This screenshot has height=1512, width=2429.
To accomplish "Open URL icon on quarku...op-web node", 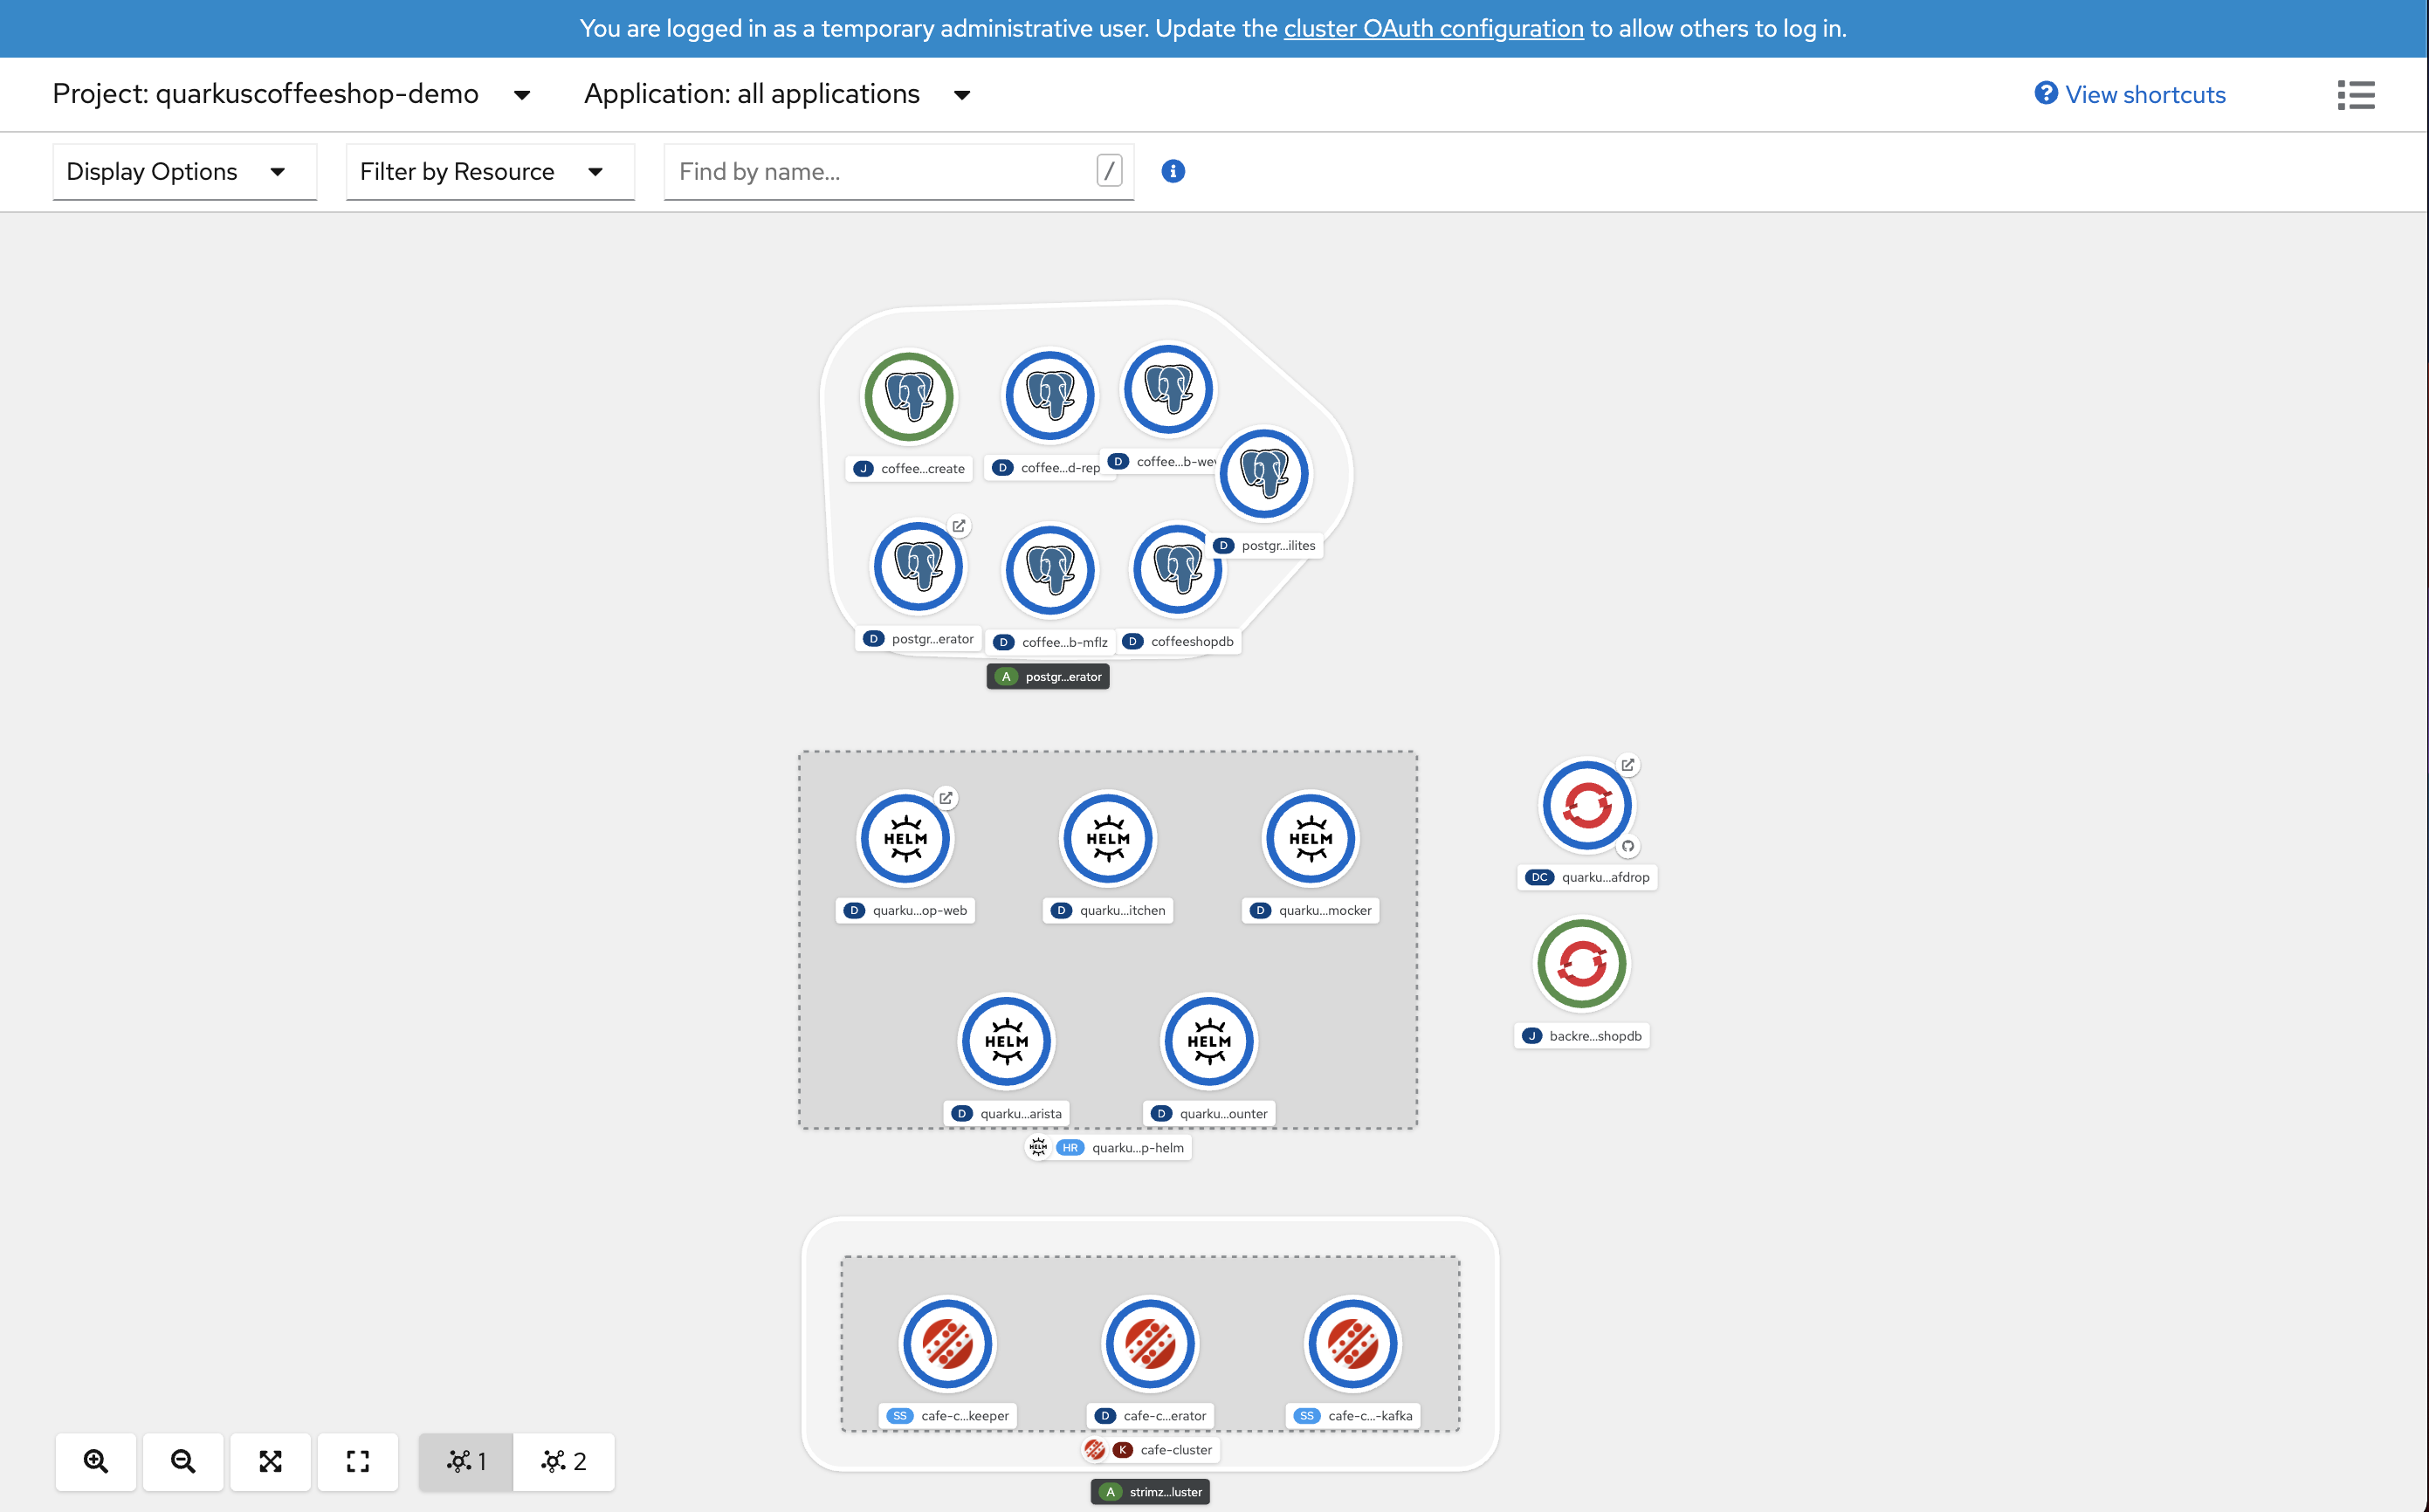I will click(x=945, y=798).
